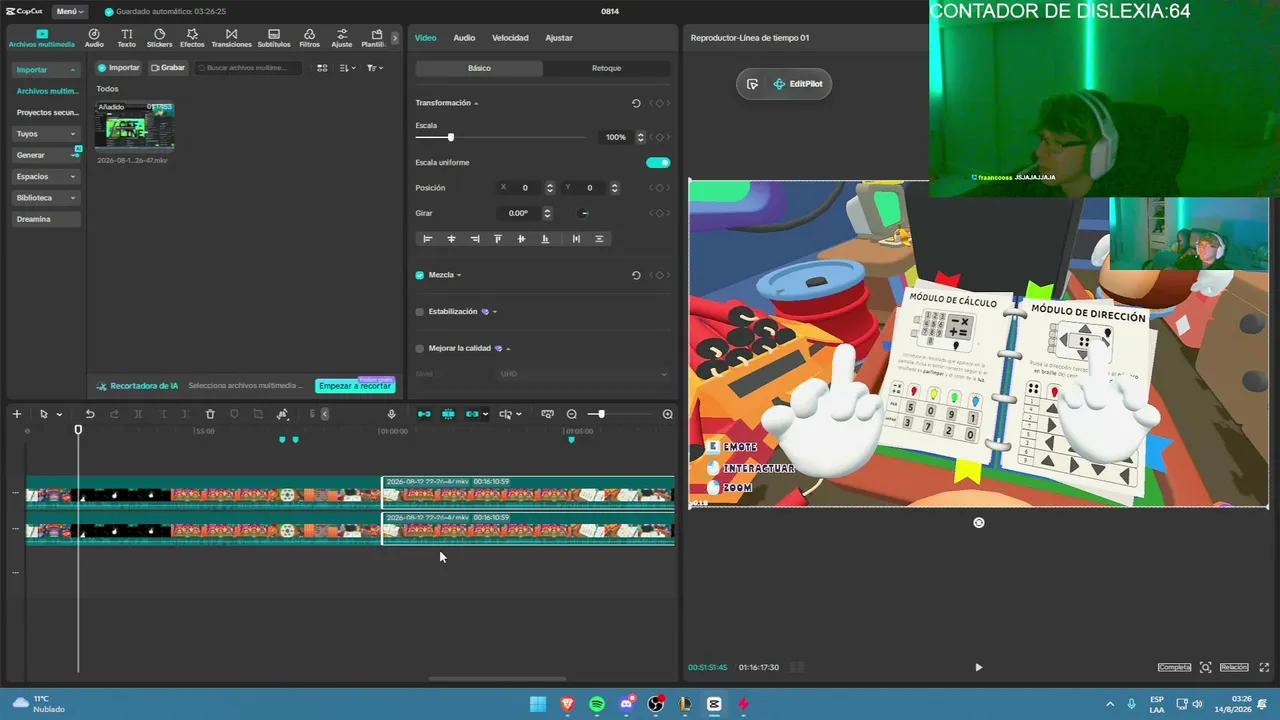This screenshot has width=1280, height=720.
Task: Align the clip to the bottom edge
Action: click(545, 239)
